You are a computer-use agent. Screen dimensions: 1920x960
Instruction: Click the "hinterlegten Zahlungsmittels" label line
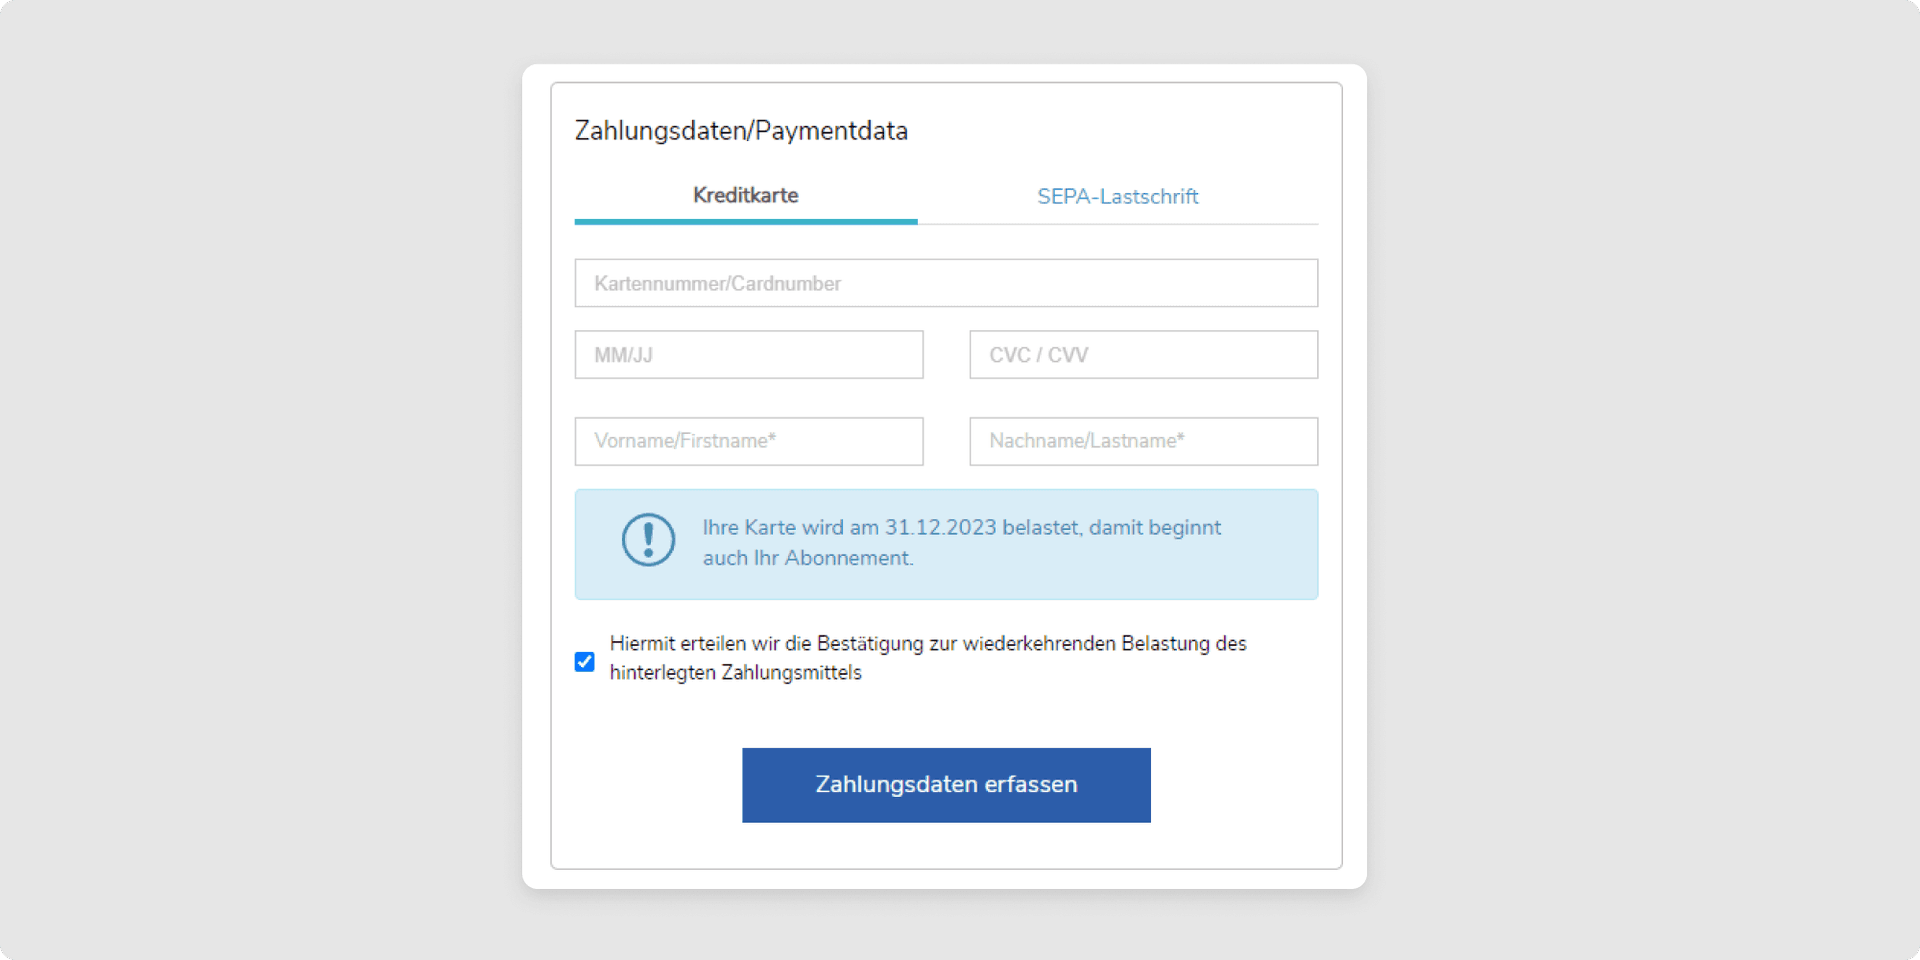735,673
